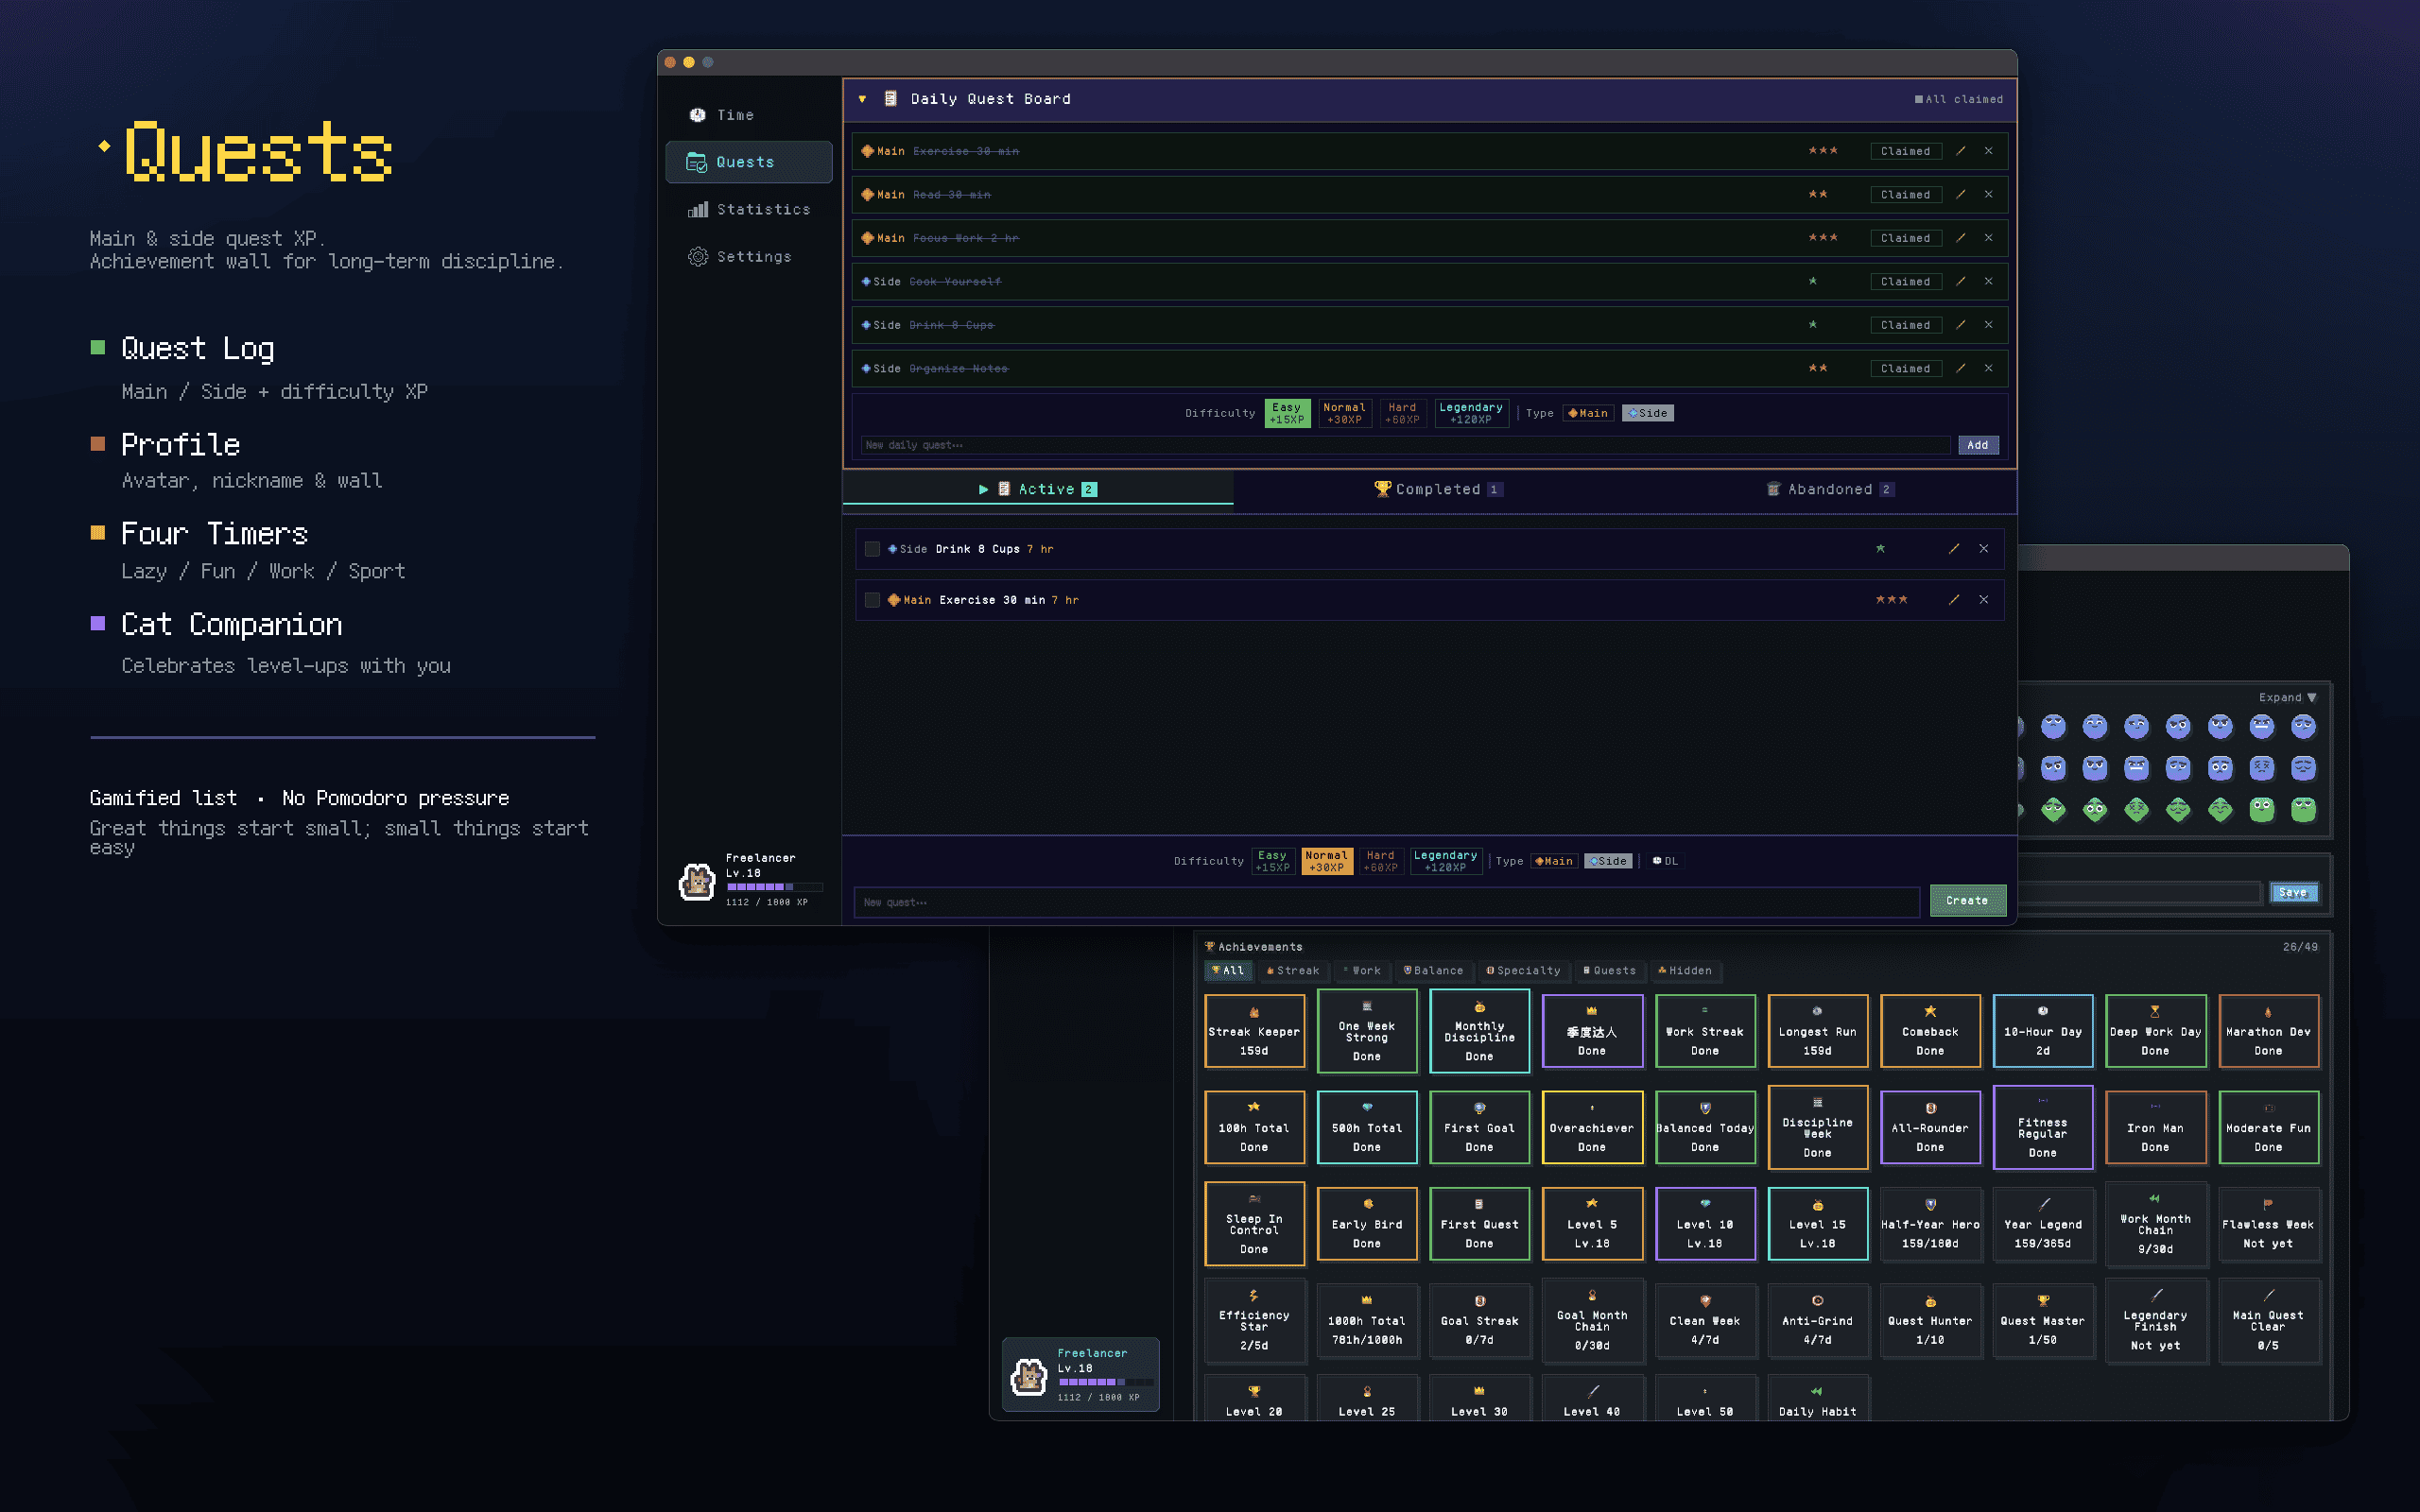
Task: Click the 26/49 achievements counter
Action: pyautogui.click(x=2299, y=946)
